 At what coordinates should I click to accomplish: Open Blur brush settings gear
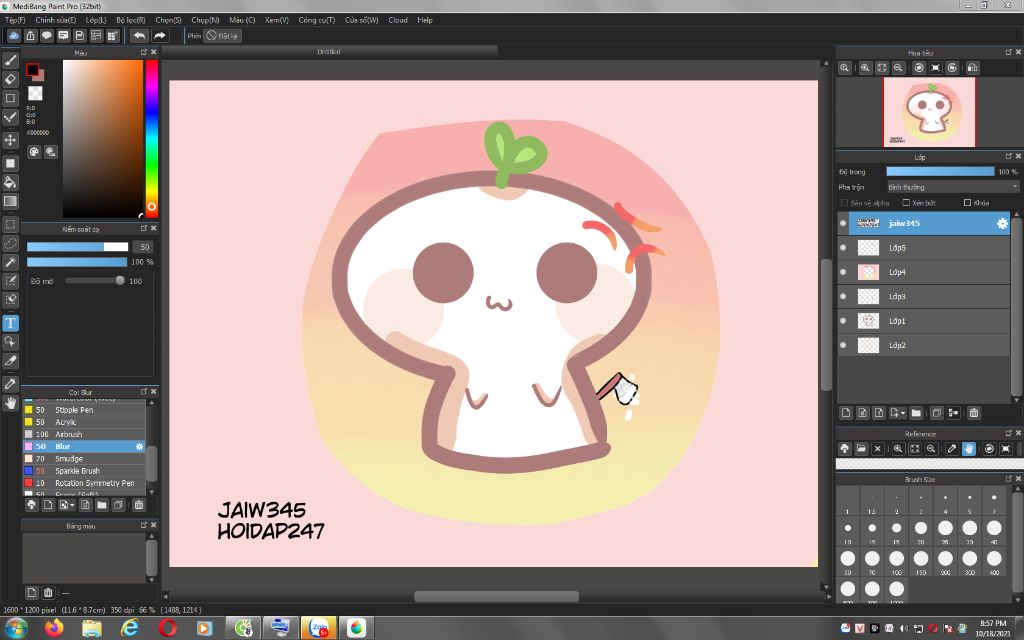tap(139, 447)
